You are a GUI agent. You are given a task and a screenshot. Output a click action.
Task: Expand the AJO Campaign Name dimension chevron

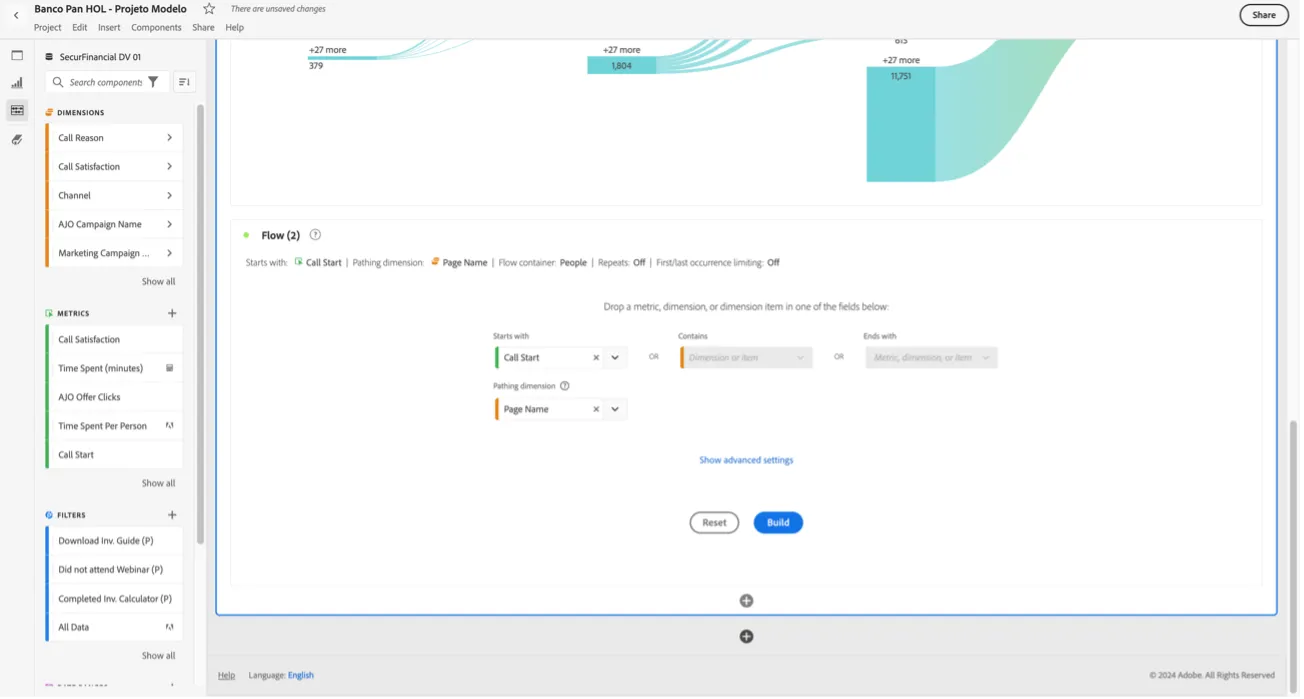[x=169, y=224]
